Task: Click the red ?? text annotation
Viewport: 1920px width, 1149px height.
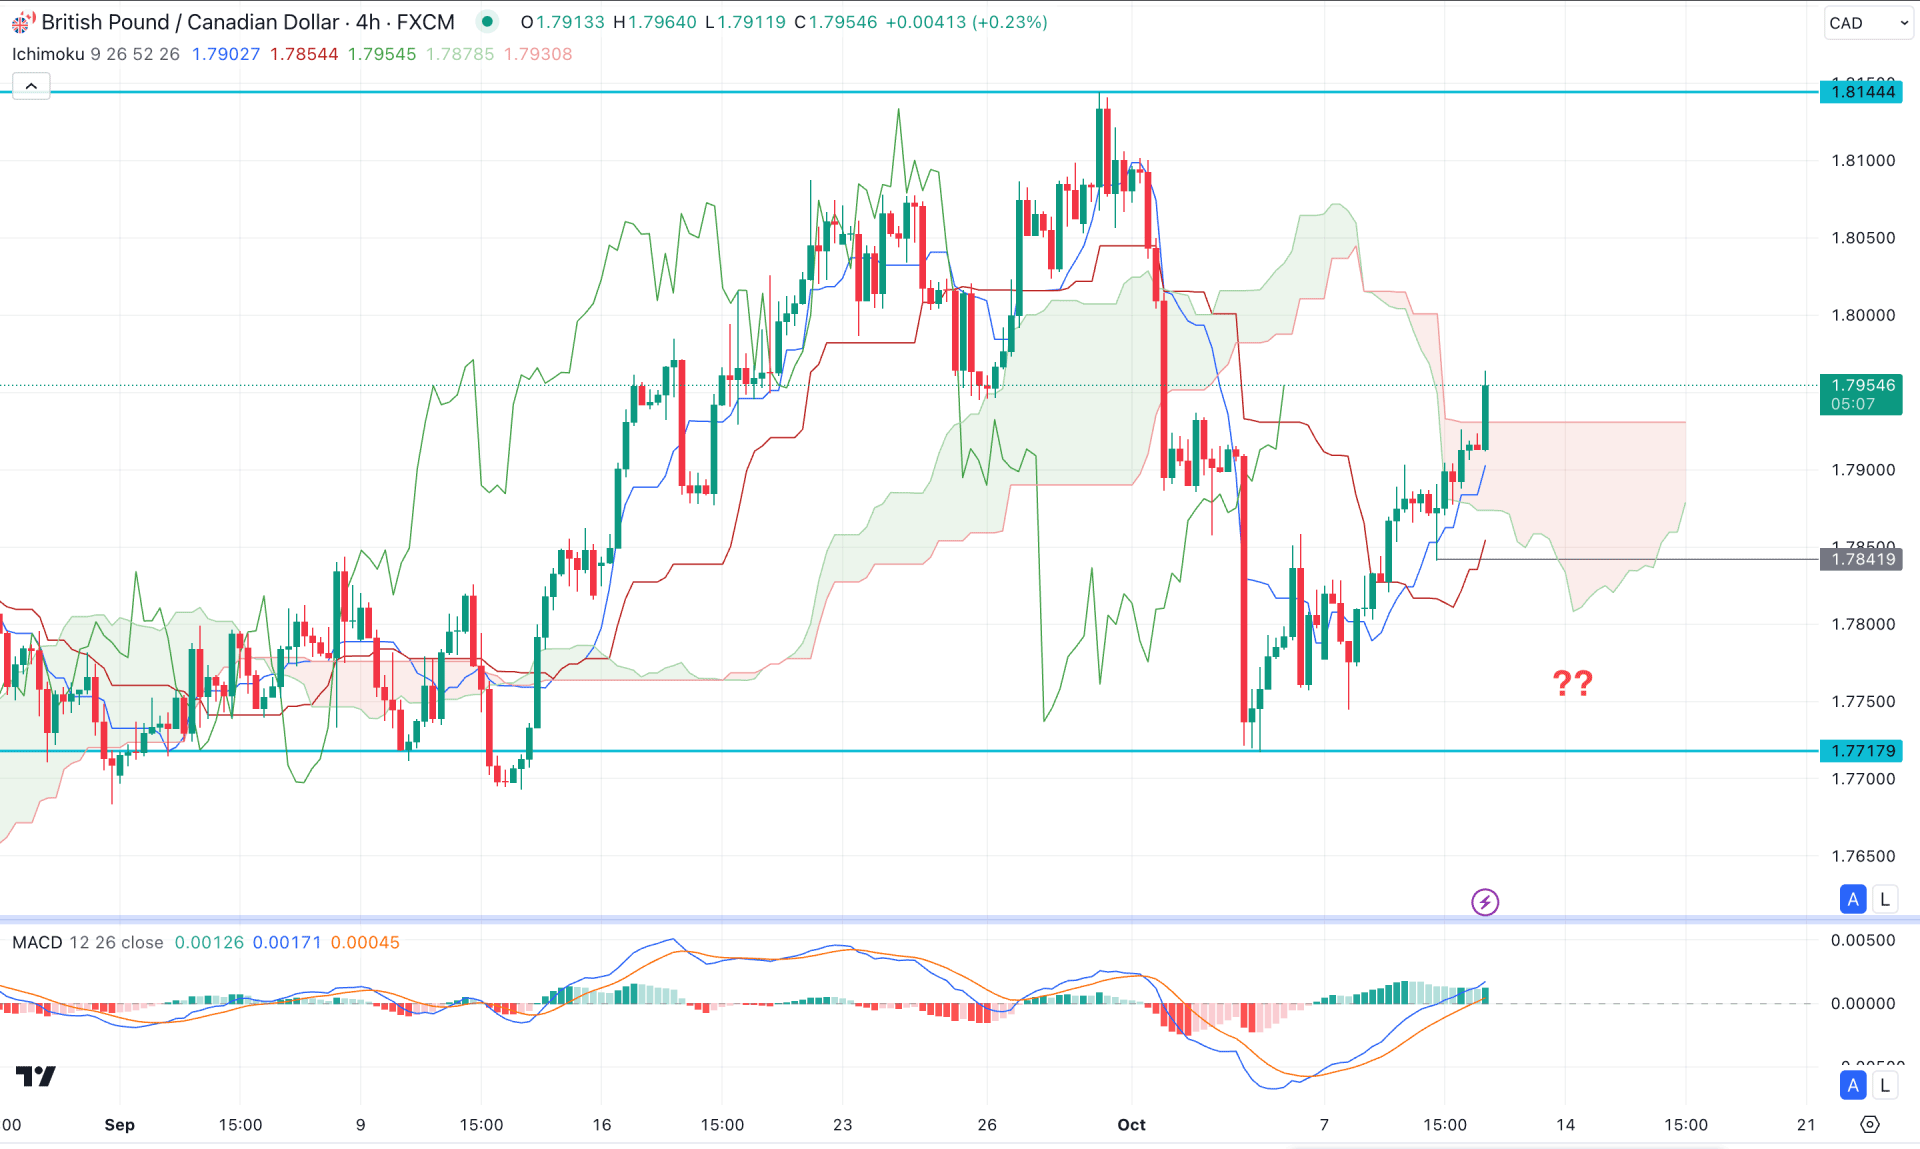Action: pyautogui.click(x=1572, y=683)
